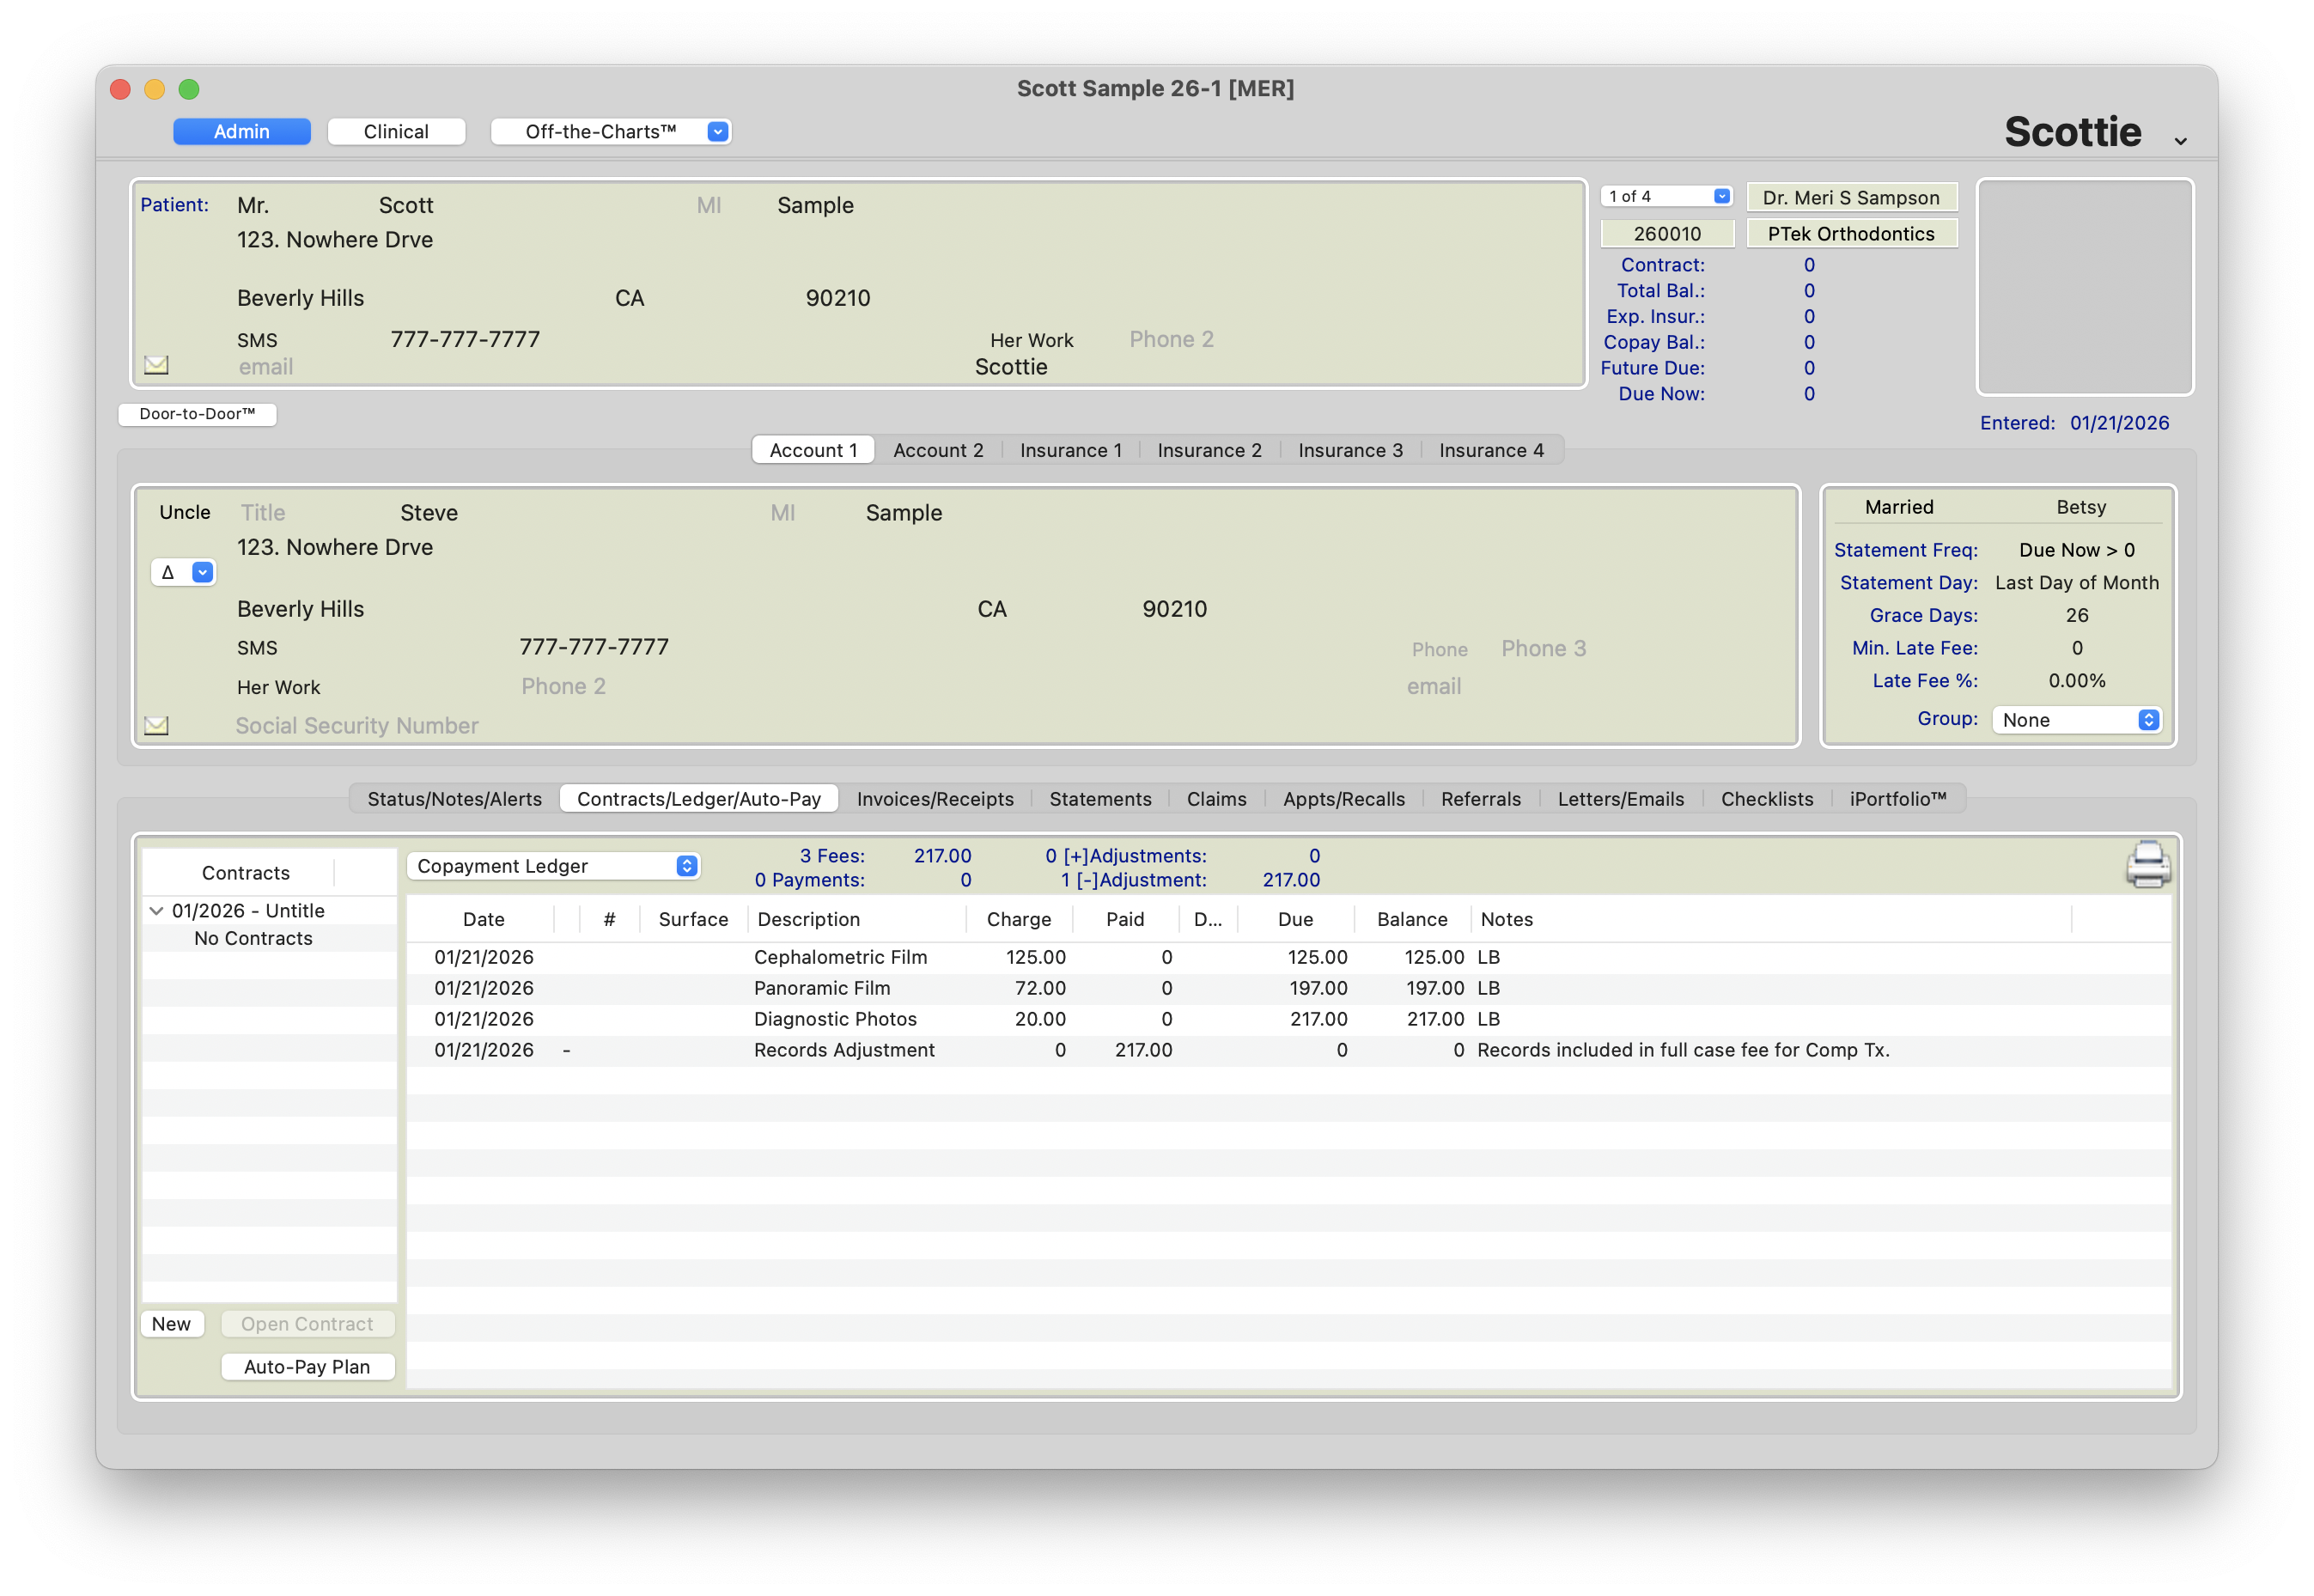
Task: Click the account holder envelope icon
Action: 156,725
